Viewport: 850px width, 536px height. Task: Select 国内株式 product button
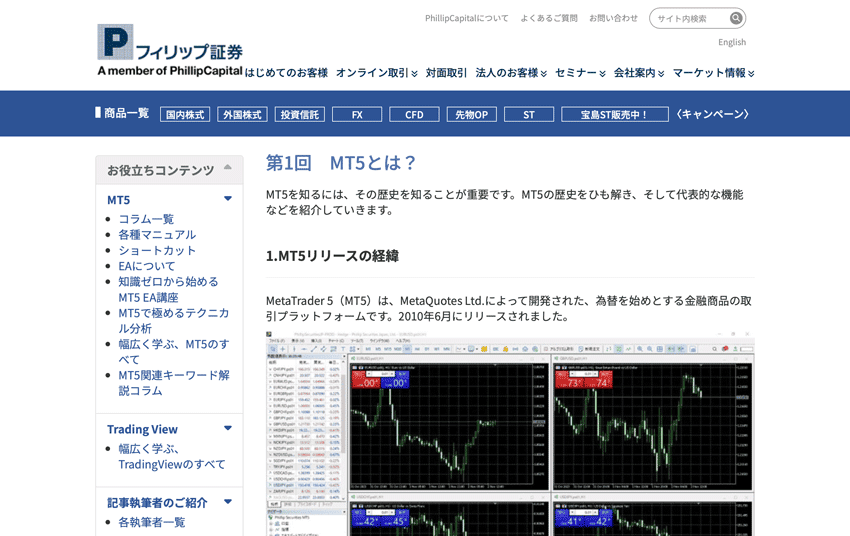click(185, 114)
